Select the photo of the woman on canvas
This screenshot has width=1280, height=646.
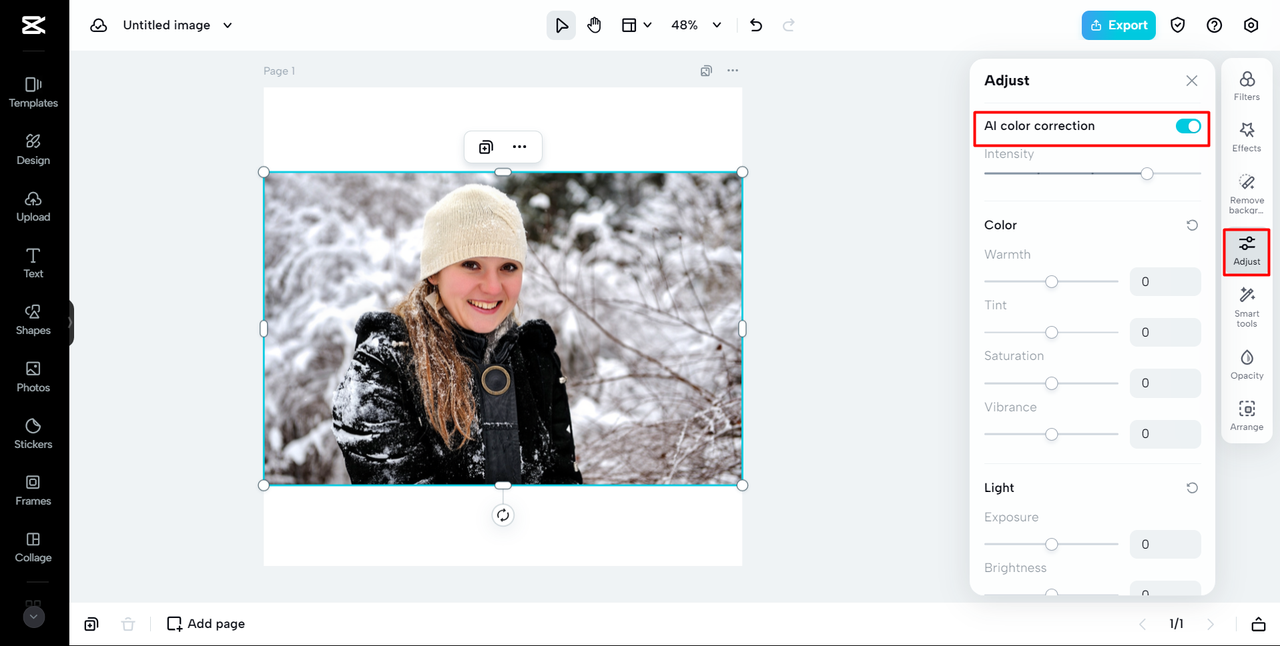point(503,329)
